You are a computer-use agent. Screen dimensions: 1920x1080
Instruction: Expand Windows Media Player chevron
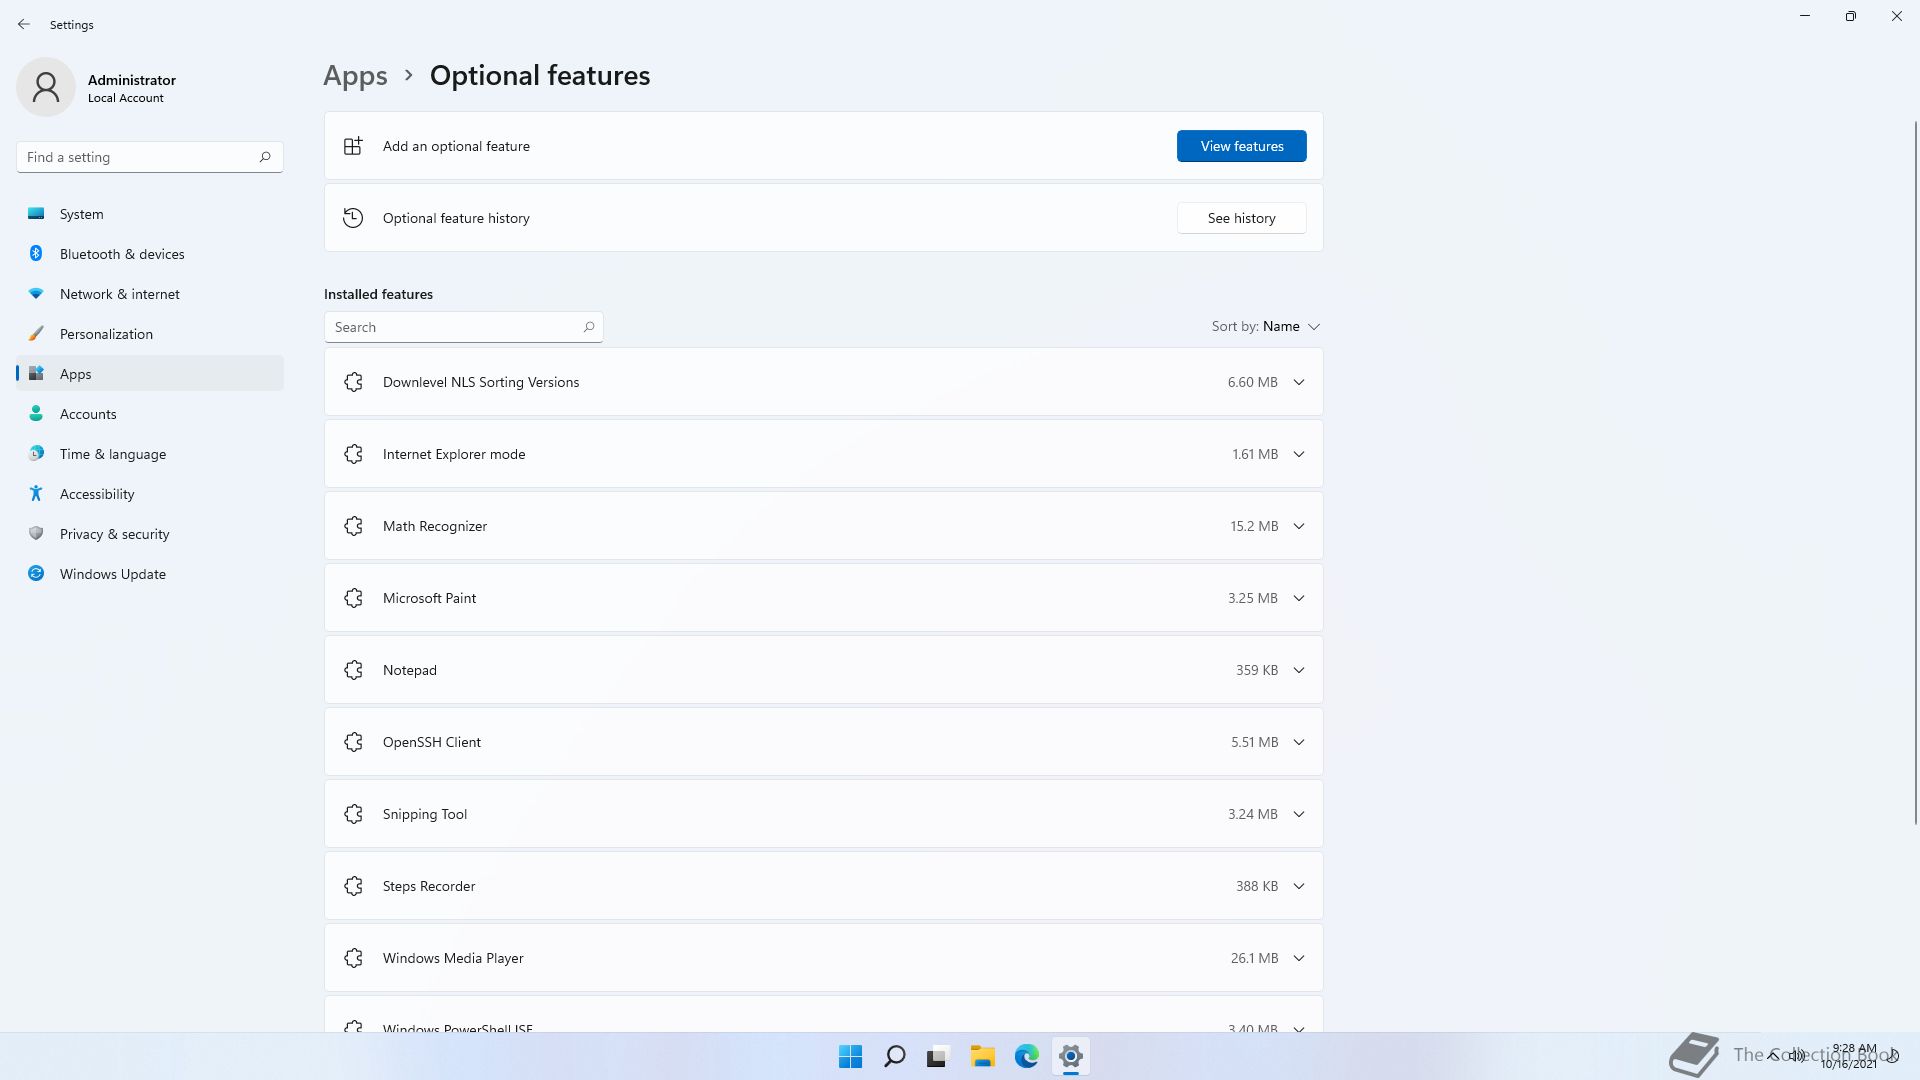click(x=1299, y=958)
